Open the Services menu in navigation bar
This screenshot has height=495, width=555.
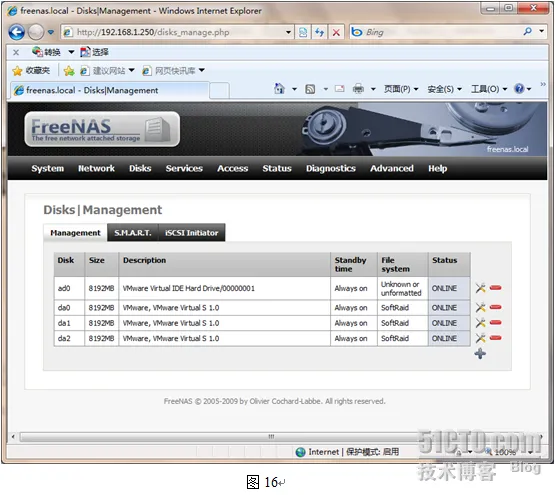(x=184, y=169)
